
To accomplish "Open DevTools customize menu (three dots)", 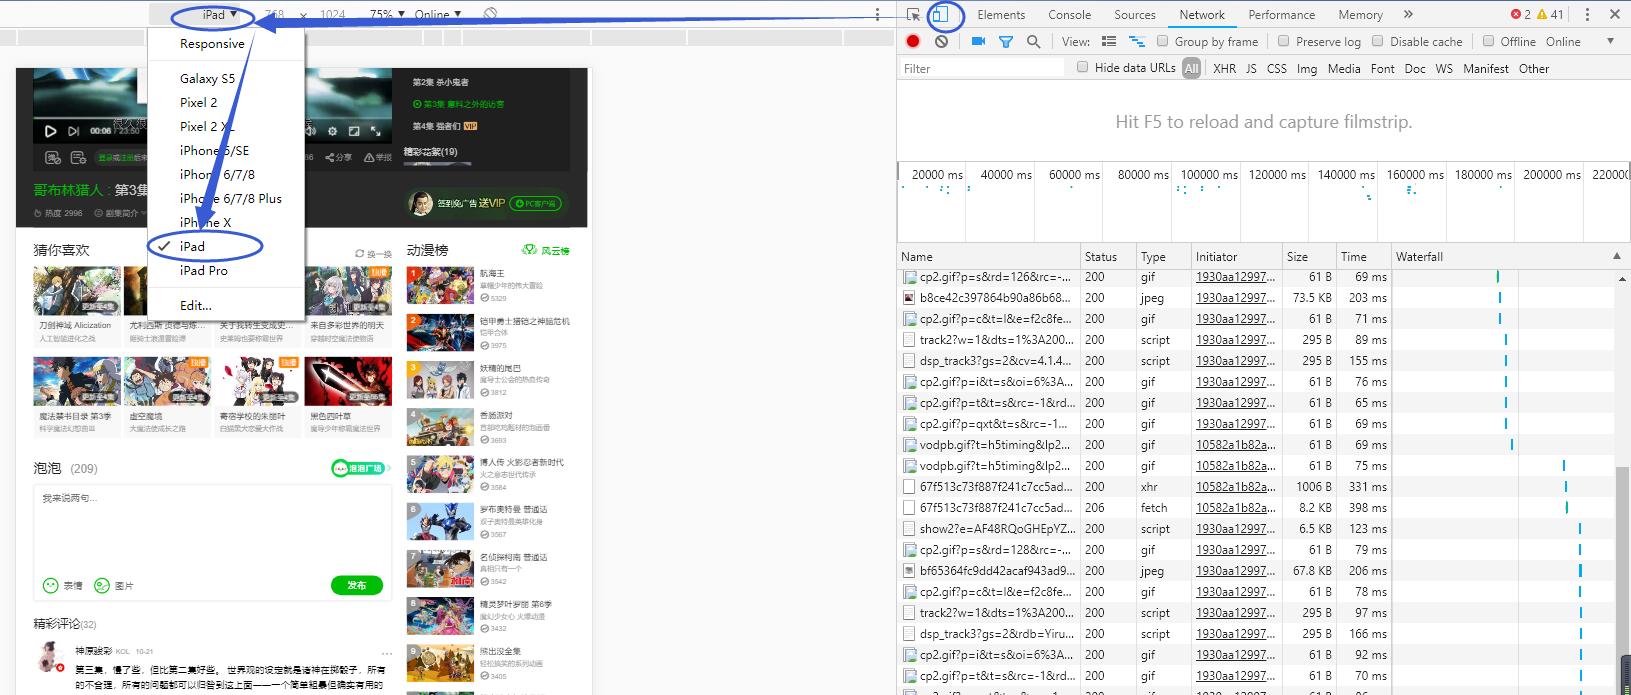I will click(1587, 15).
